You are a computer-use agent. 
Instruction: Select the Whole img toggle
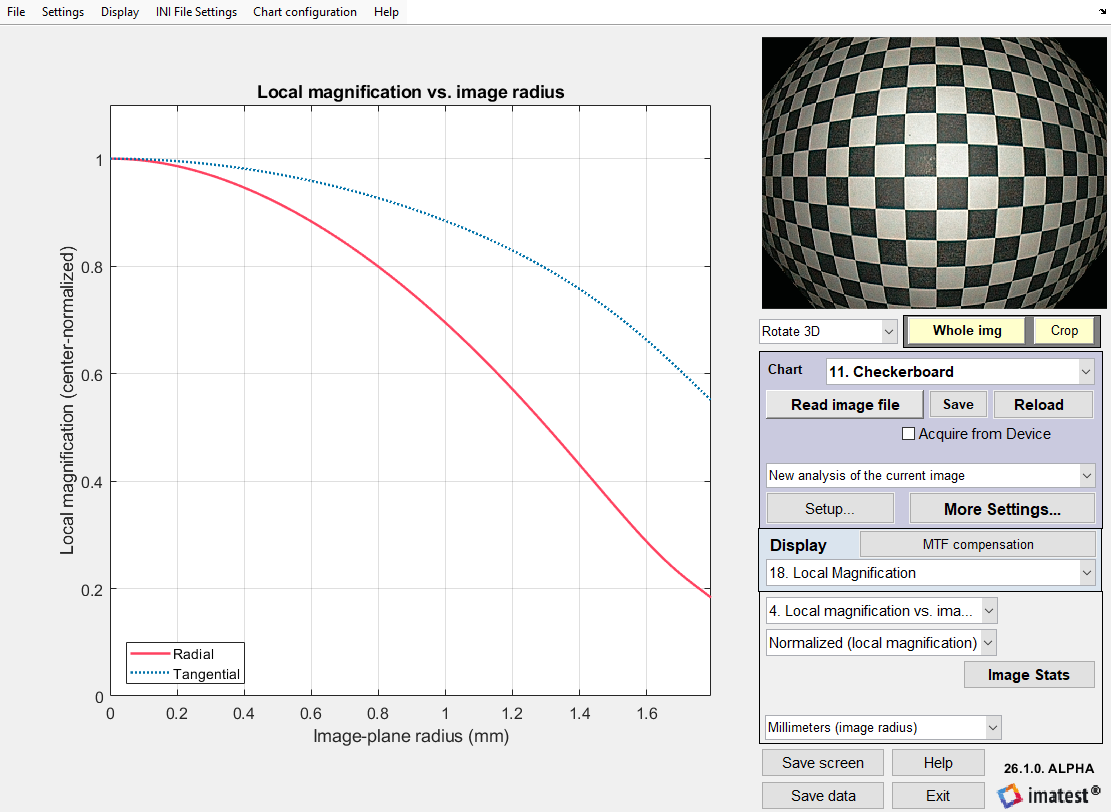(x=966, y=331)
